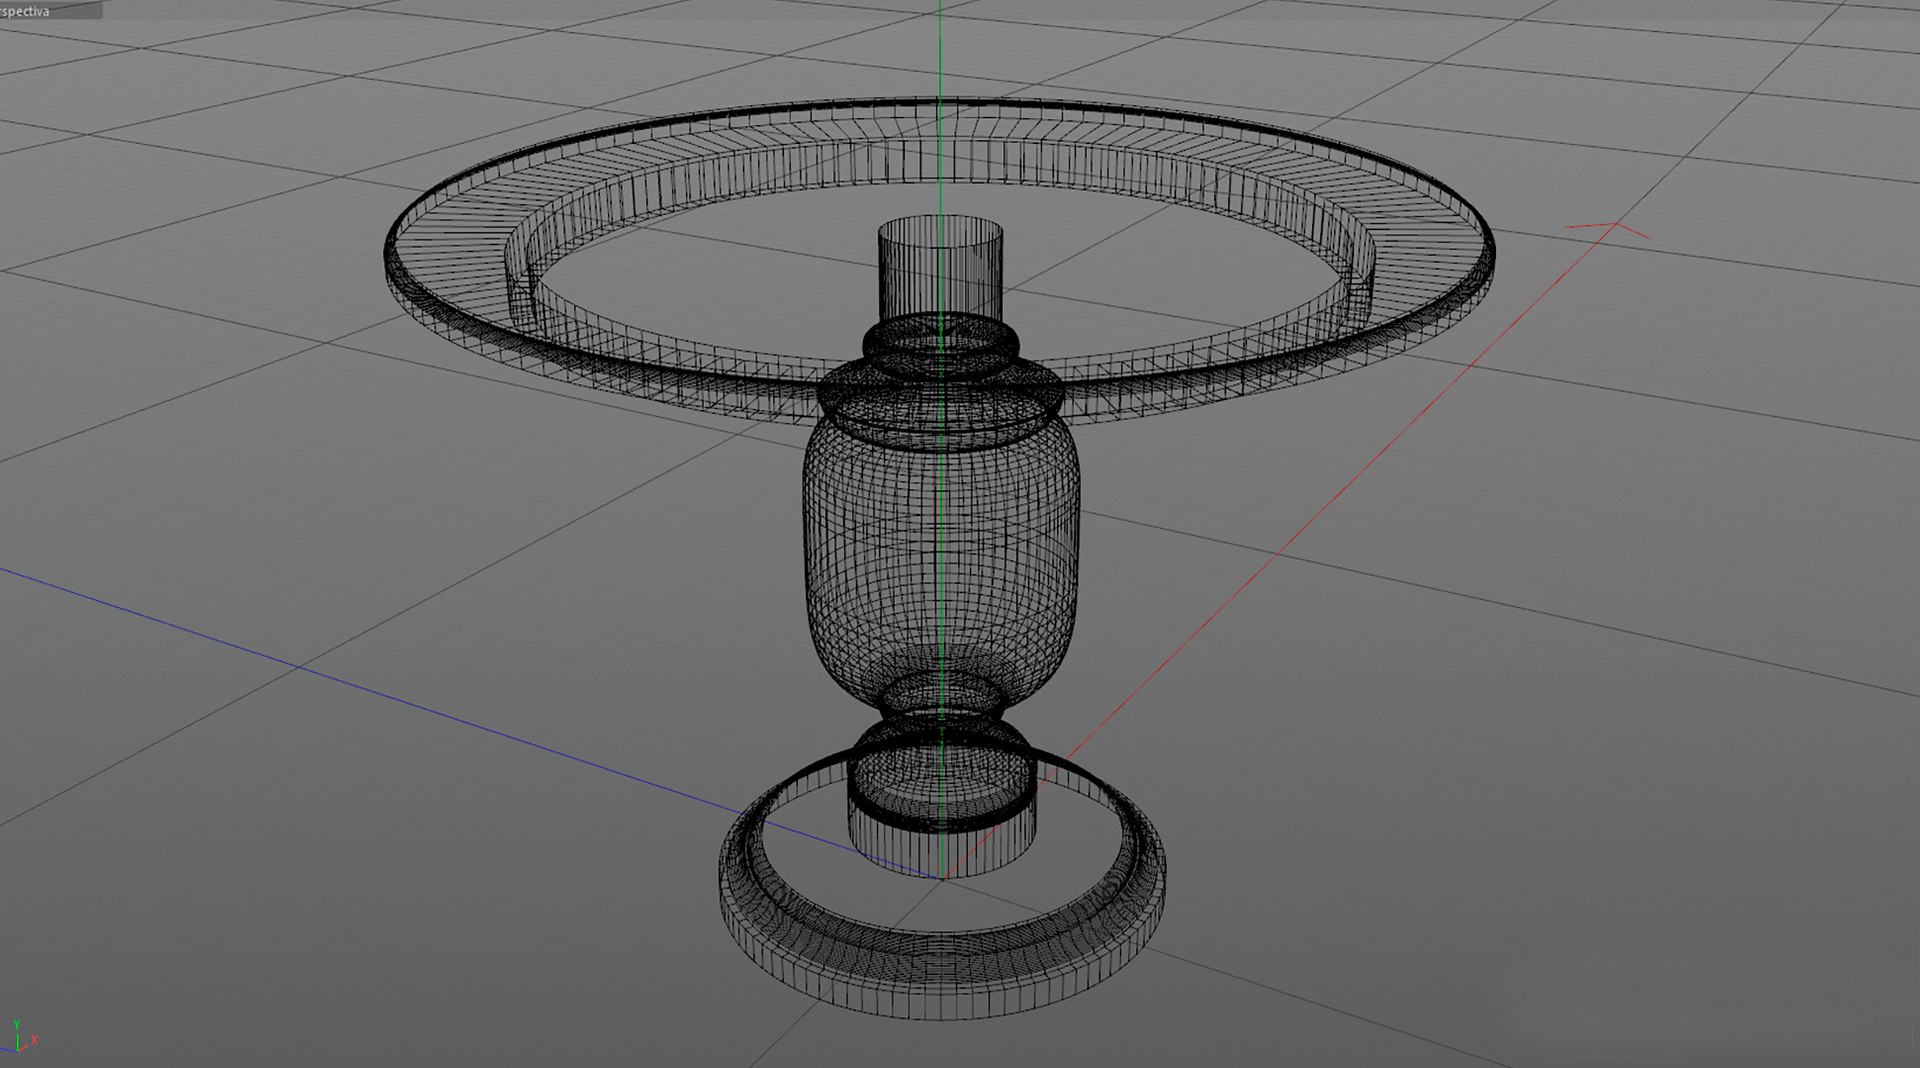The image size is (1920, 1068).
Task: Select the rounded central pedestal body
Action: click(x=941, y=560)
